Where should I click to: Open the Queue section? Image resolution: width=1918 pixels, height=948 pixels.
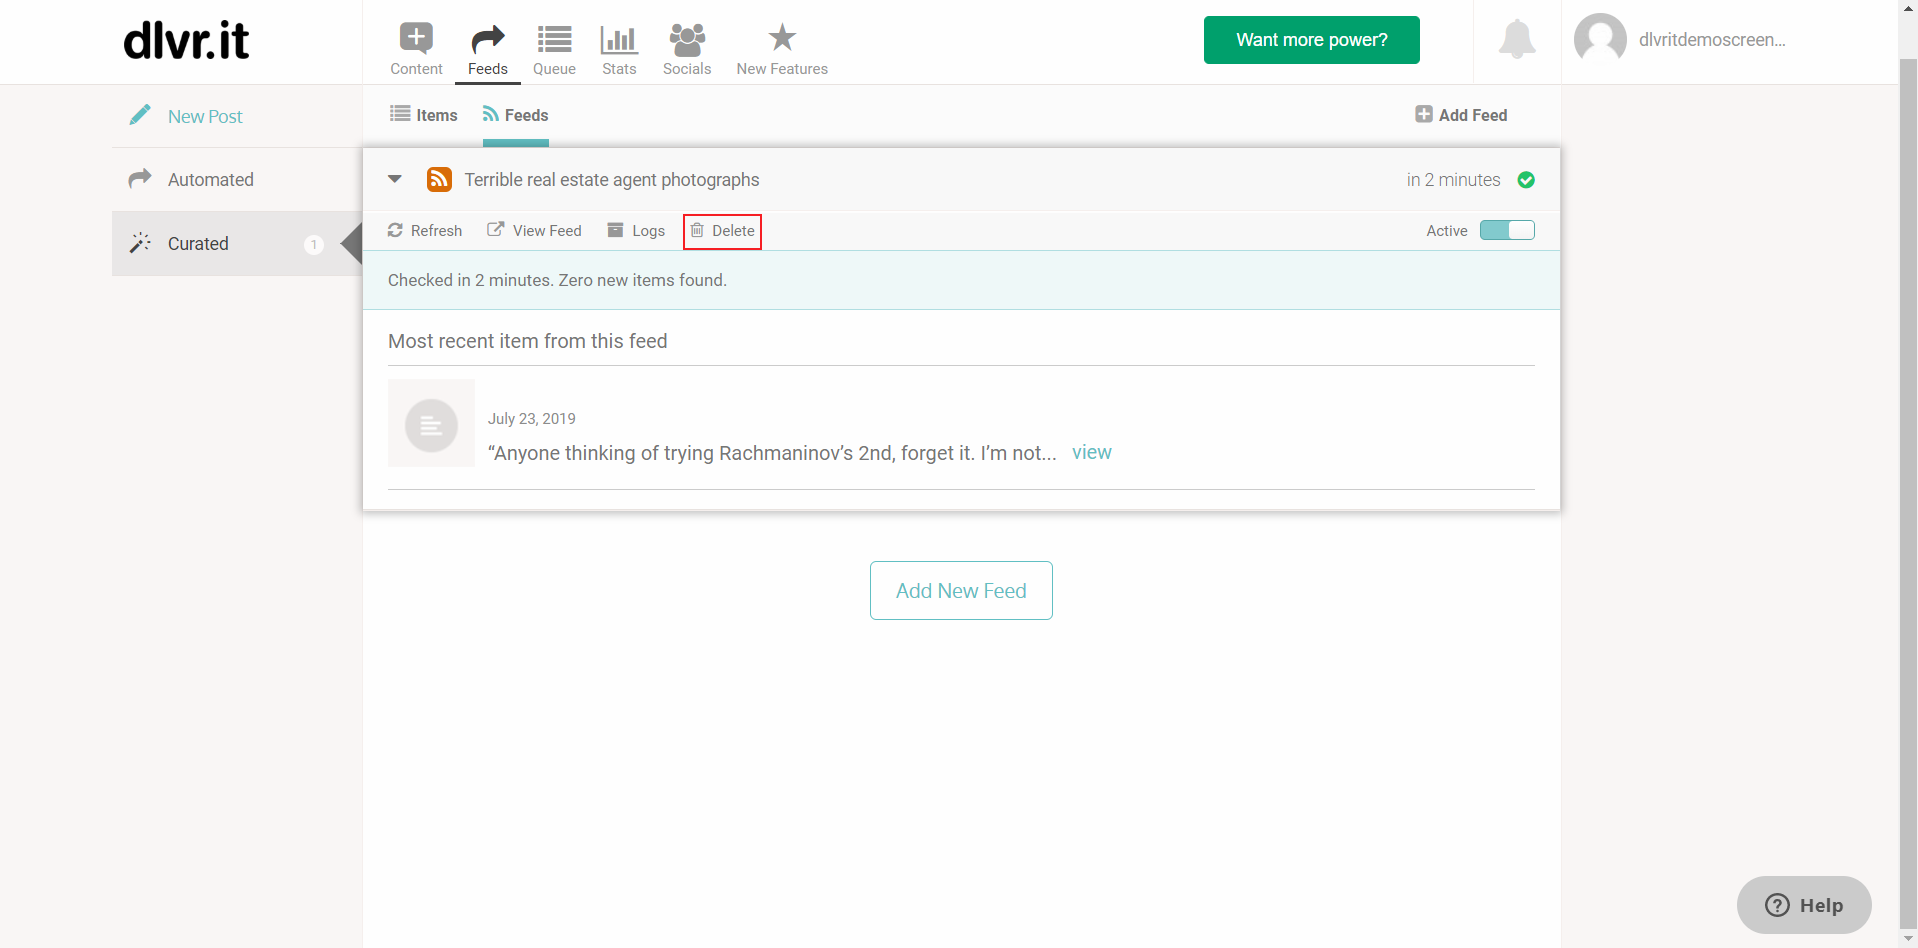(x=554, y=49)
